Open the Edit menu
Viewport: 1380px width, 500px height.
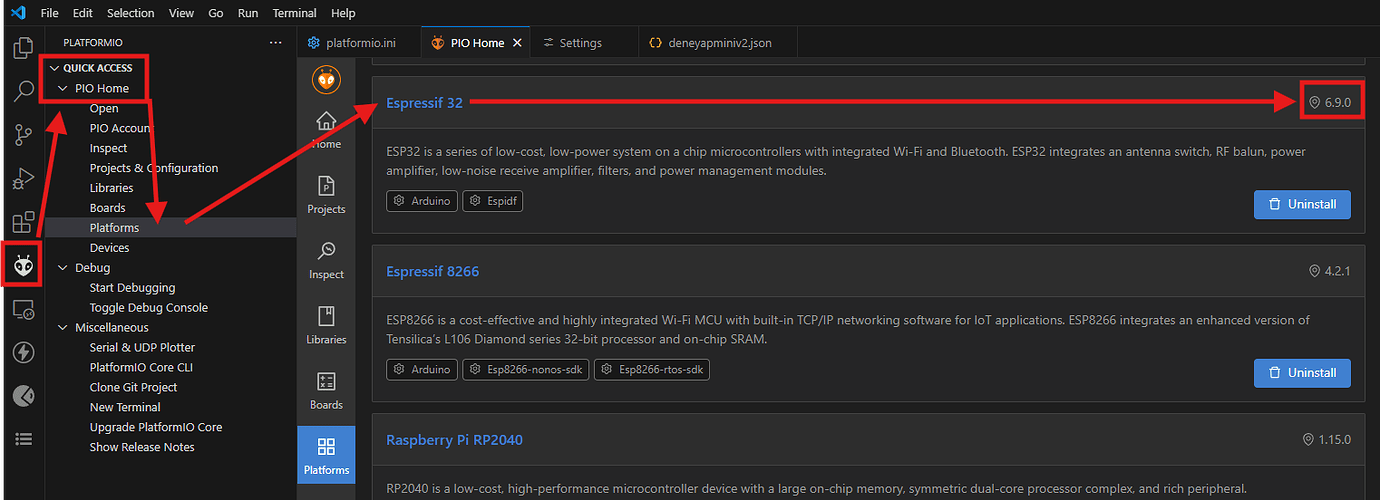pos(83,13)
